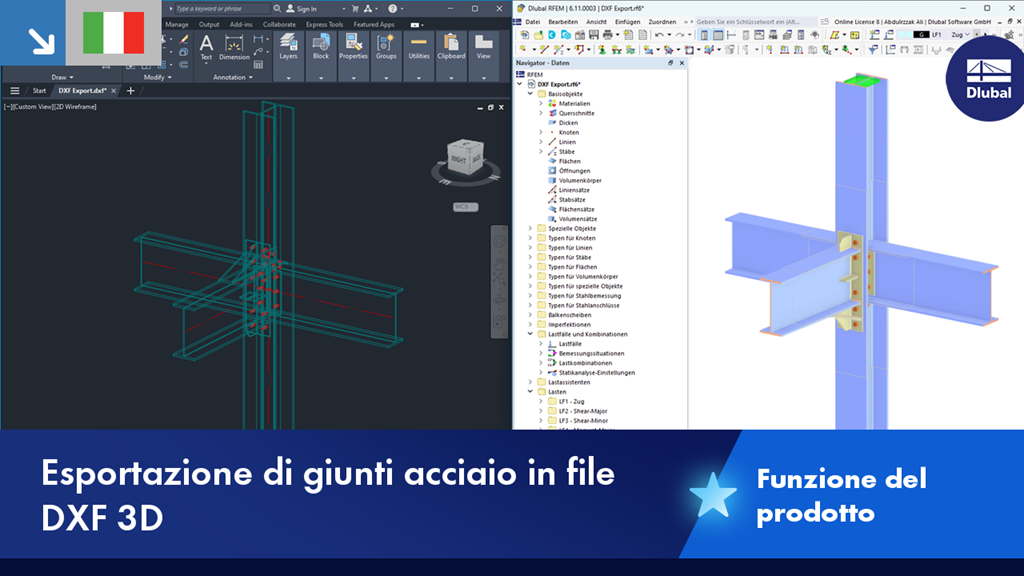Screen dimensions: 1024x576
Task: Switch to AutoCAD Collaborate tab
Action: 279,24
